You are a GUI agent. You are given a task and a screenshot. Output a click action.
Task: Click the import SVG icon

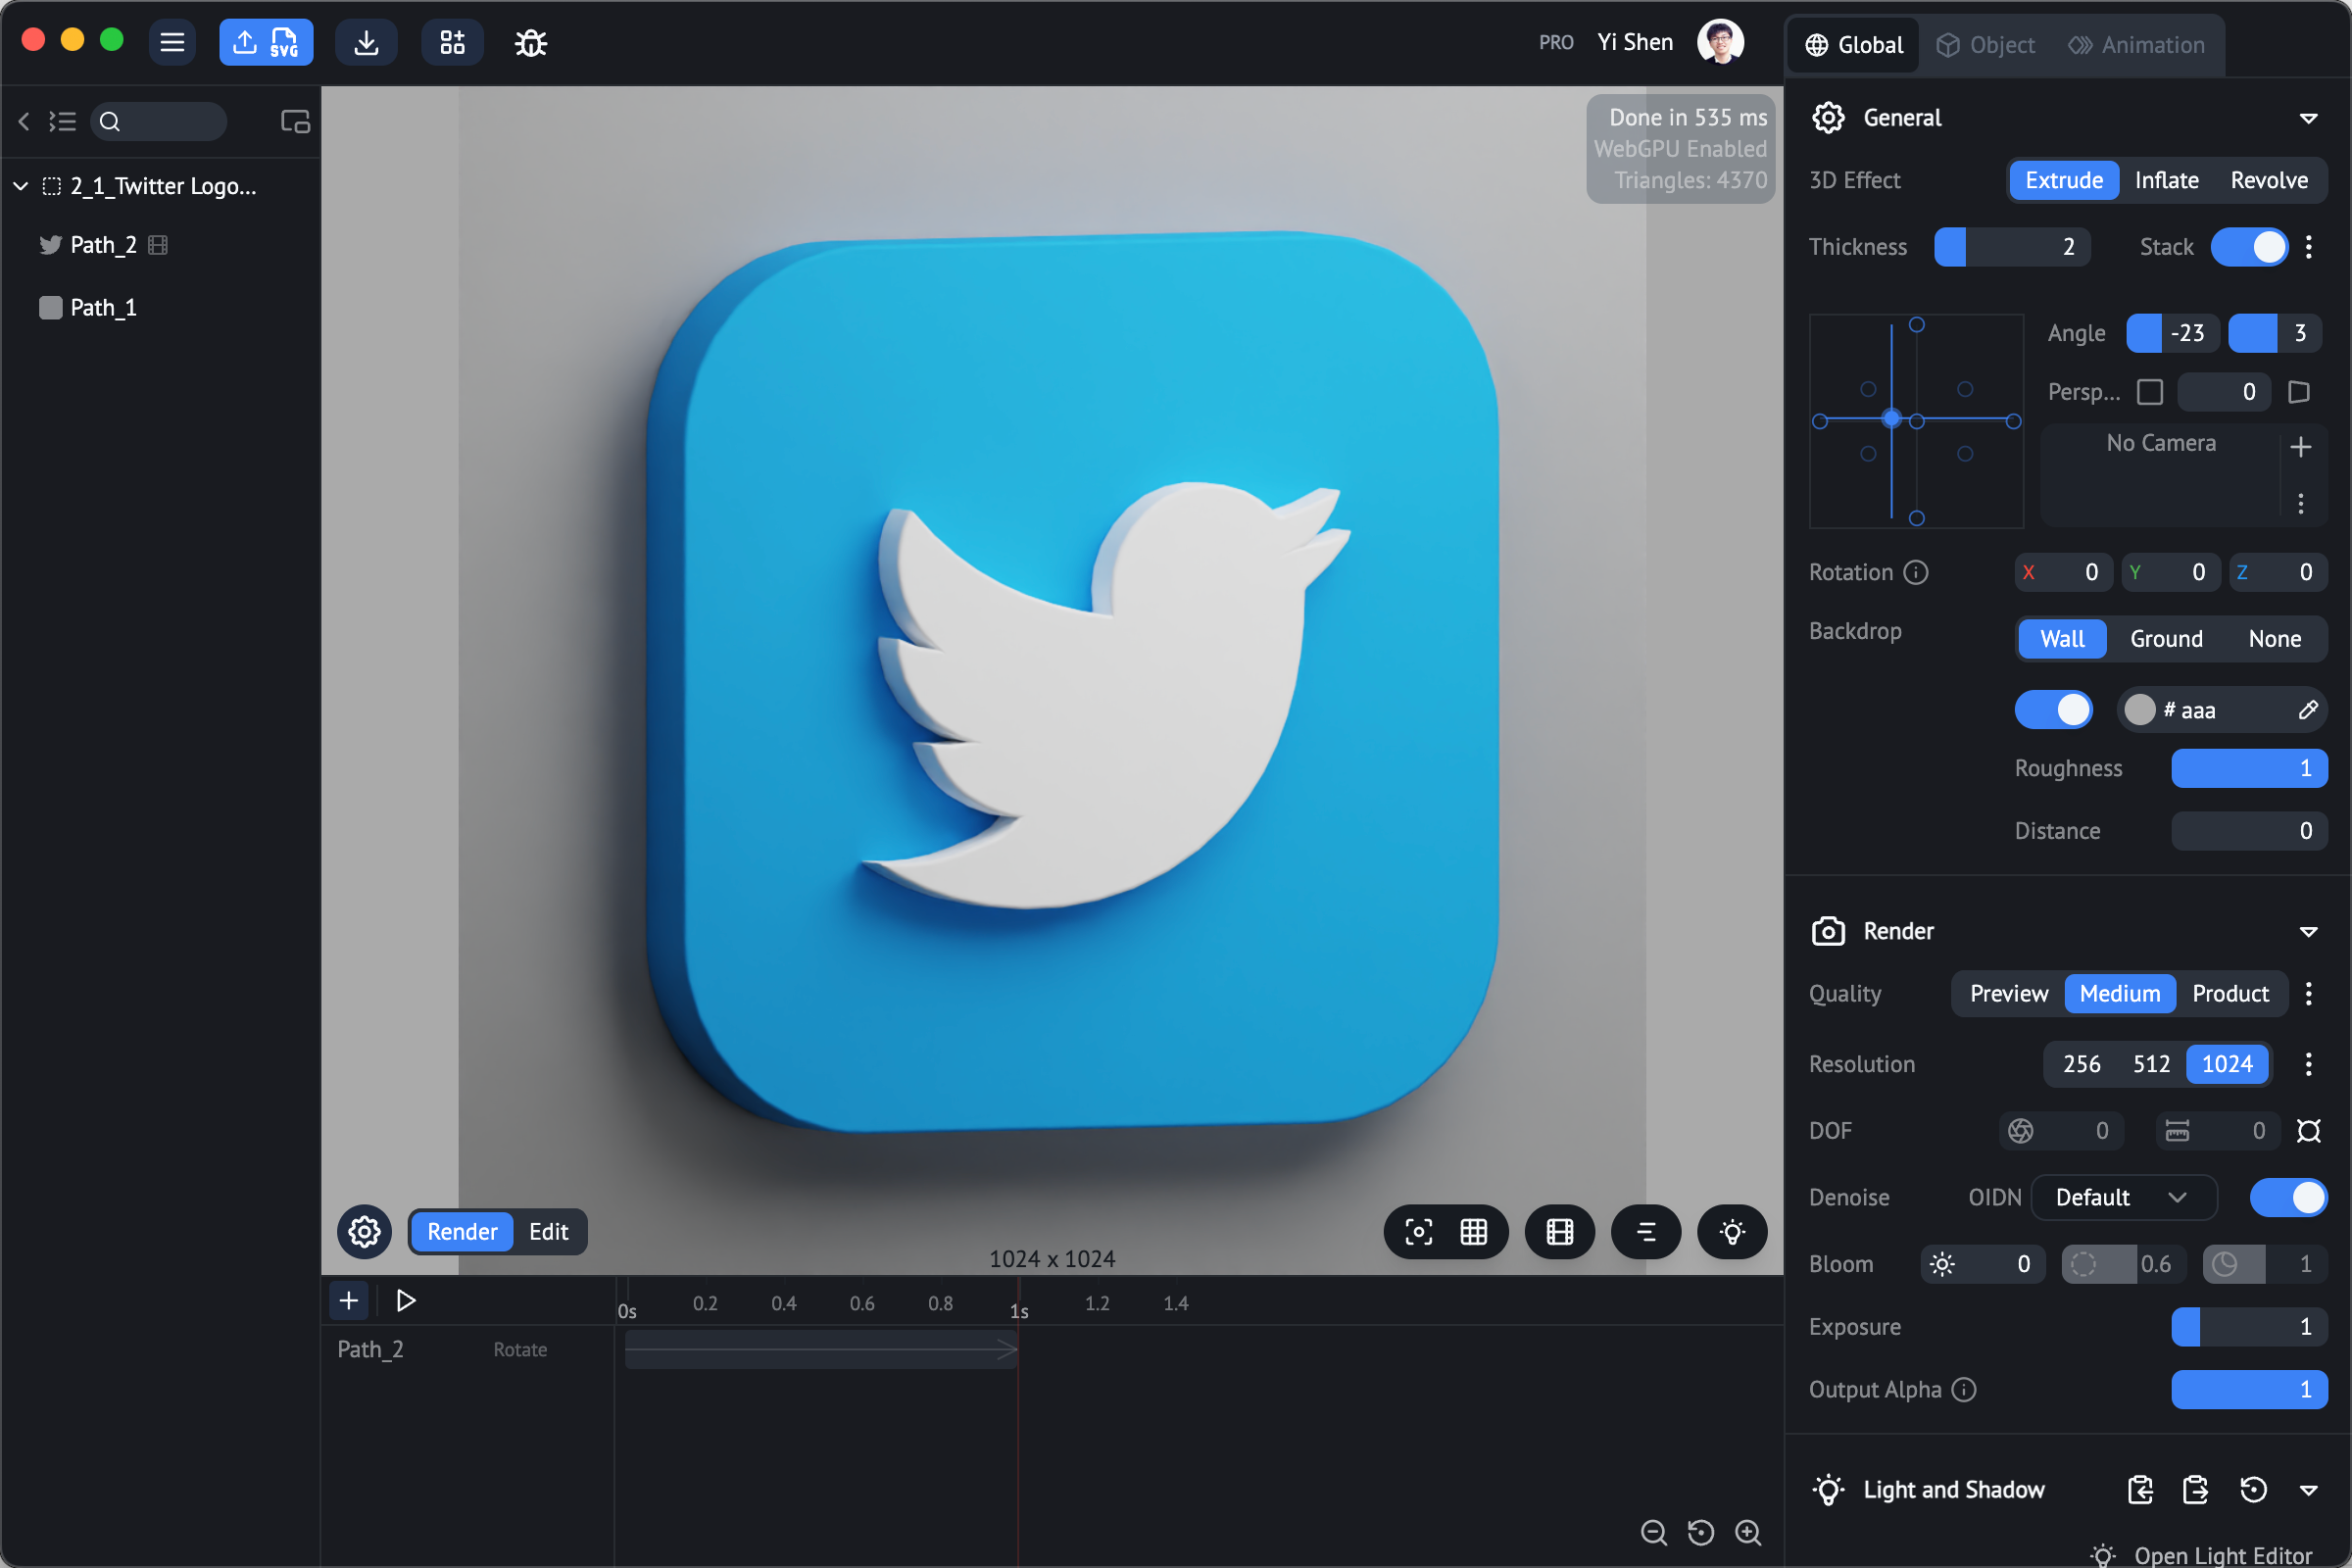(x=285, y=42)
